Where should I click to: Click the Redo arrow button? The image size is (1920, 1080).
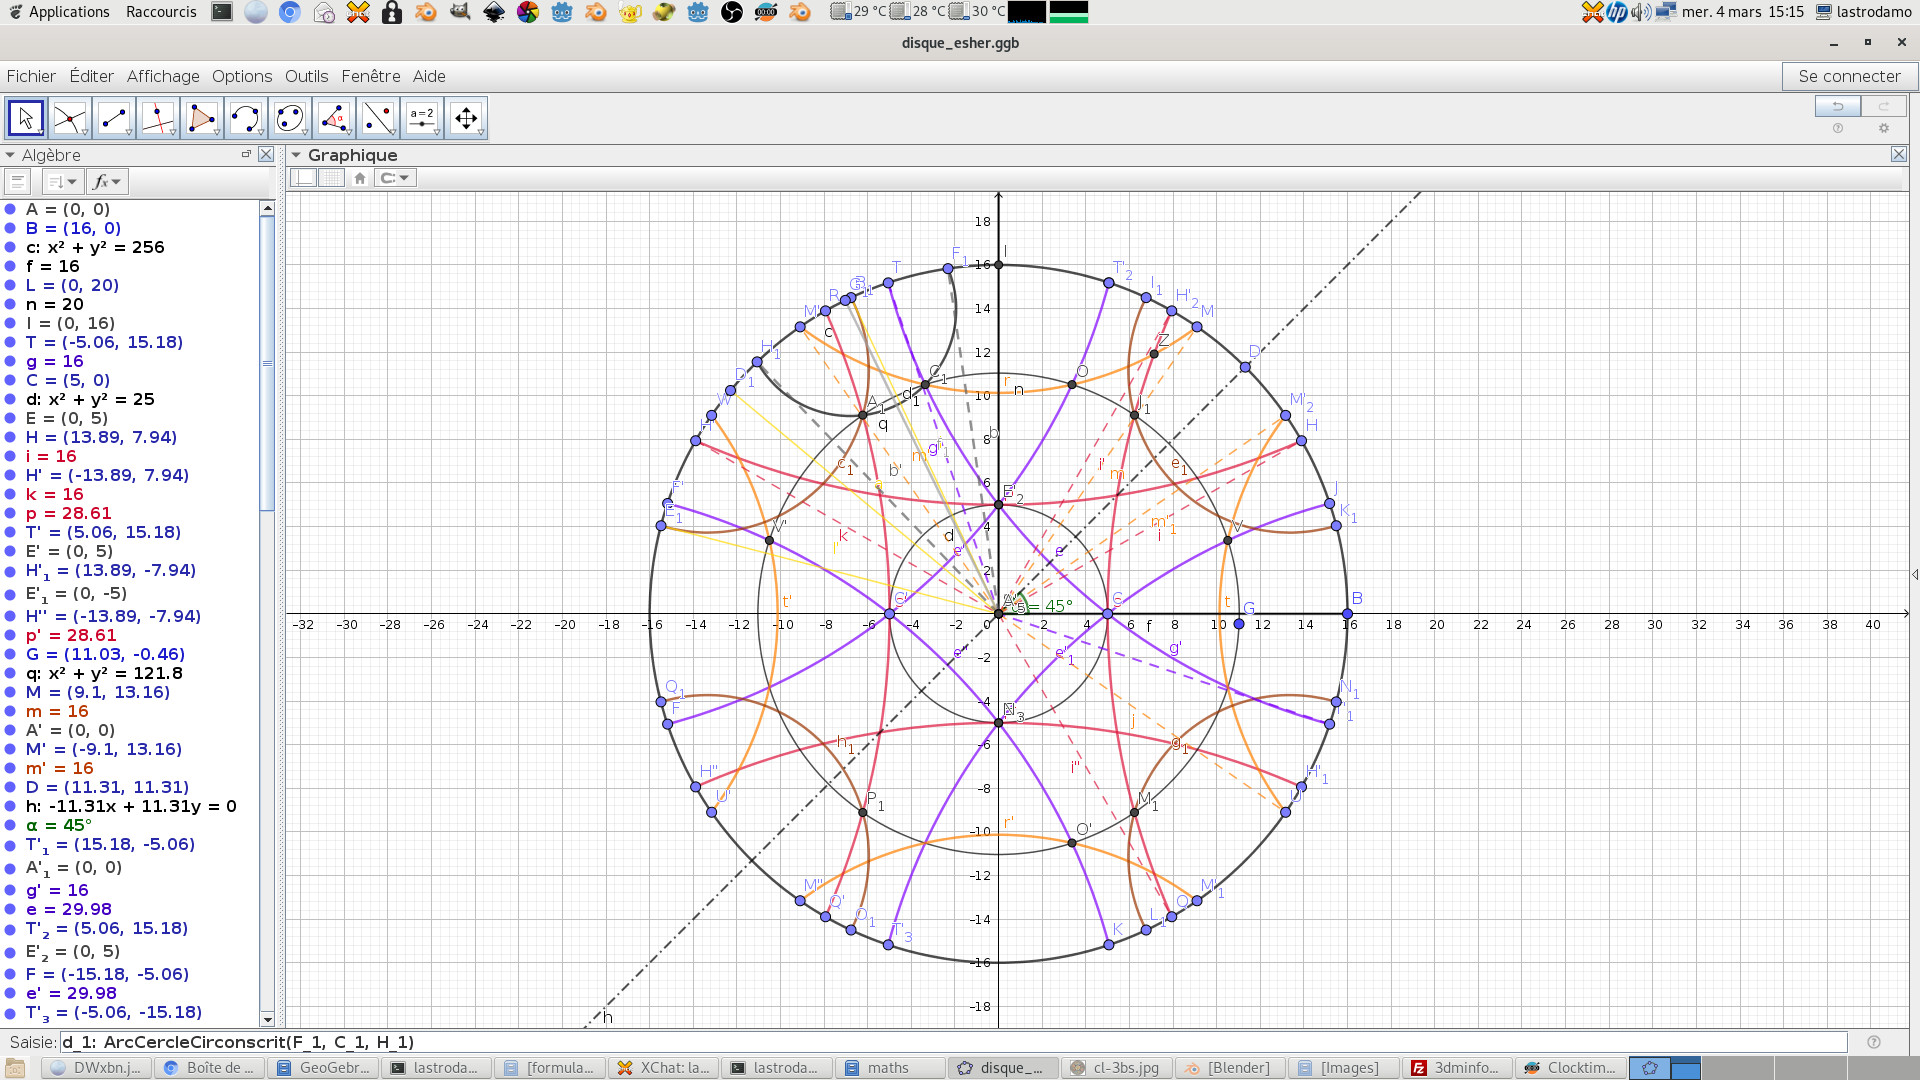[x=1884, y=106]
